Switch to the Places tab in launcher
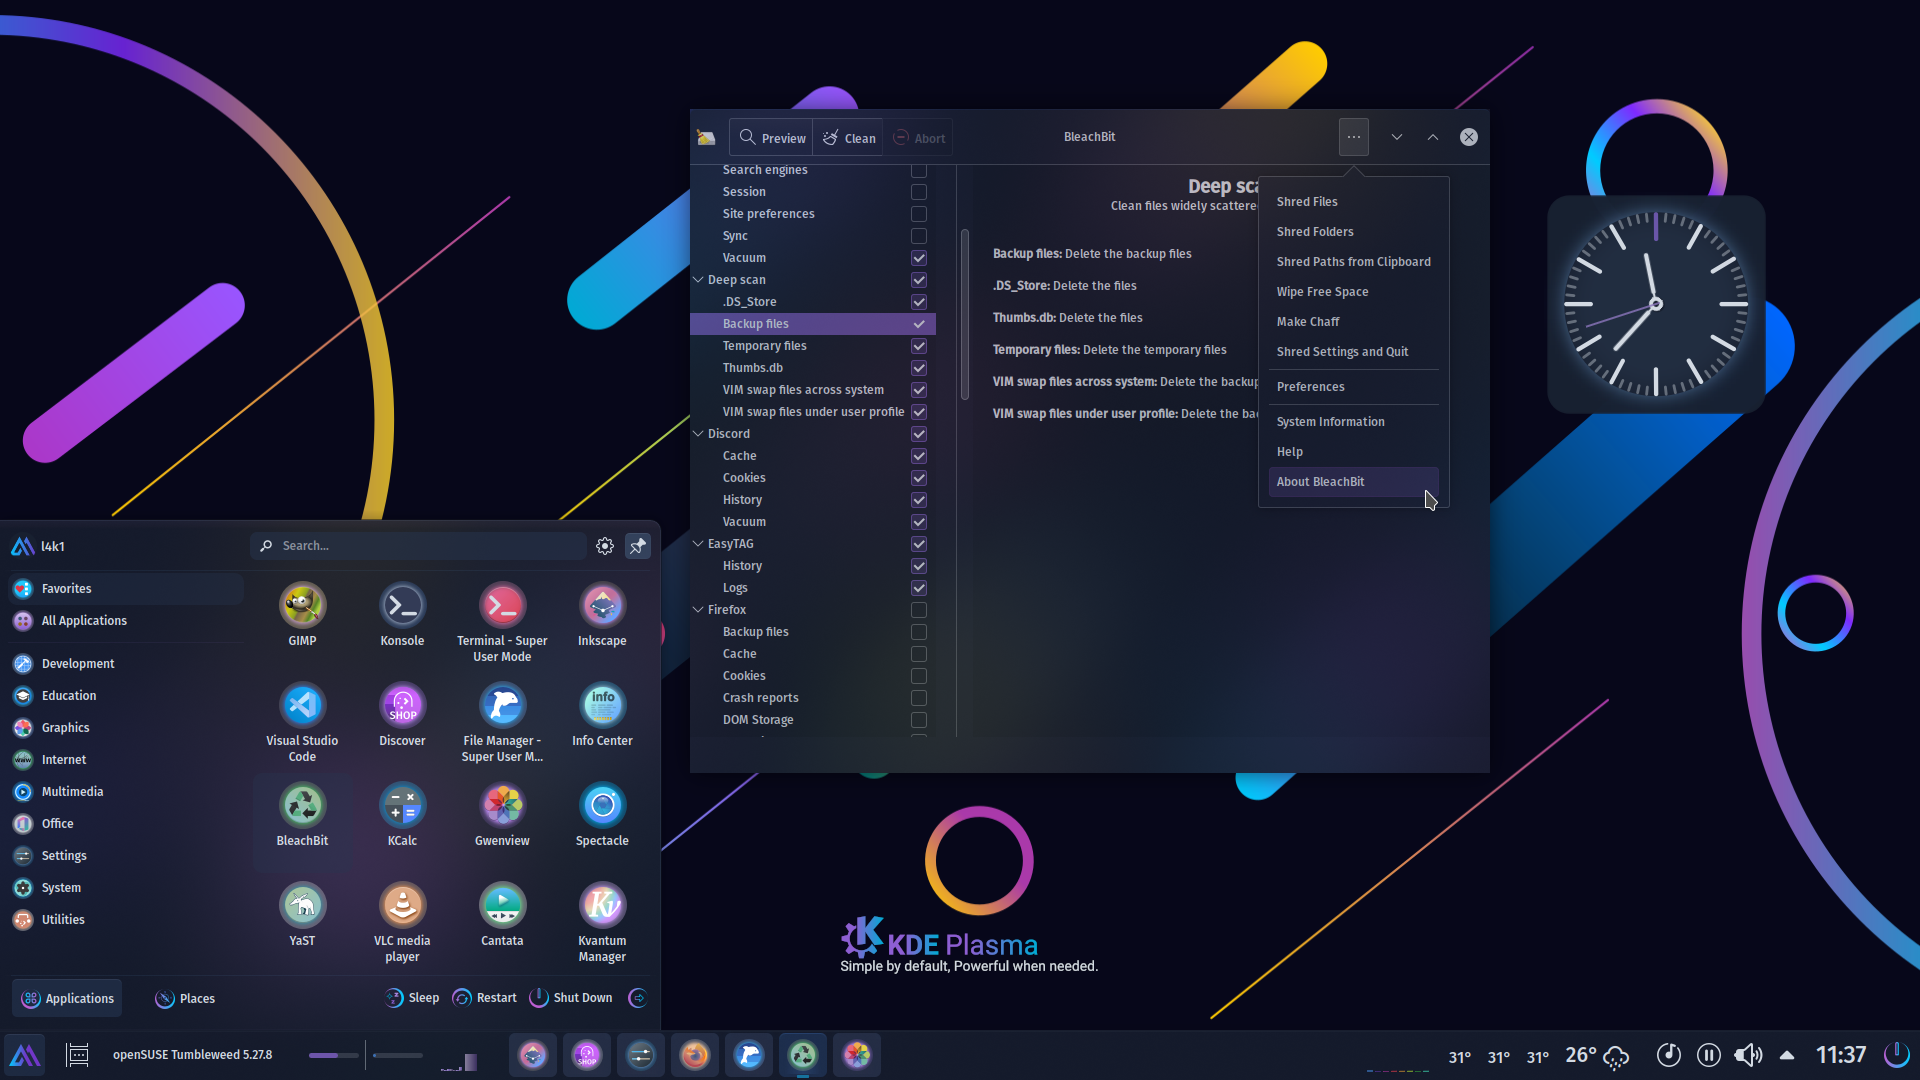The image size is (1920, 1080). click(185, 998)
